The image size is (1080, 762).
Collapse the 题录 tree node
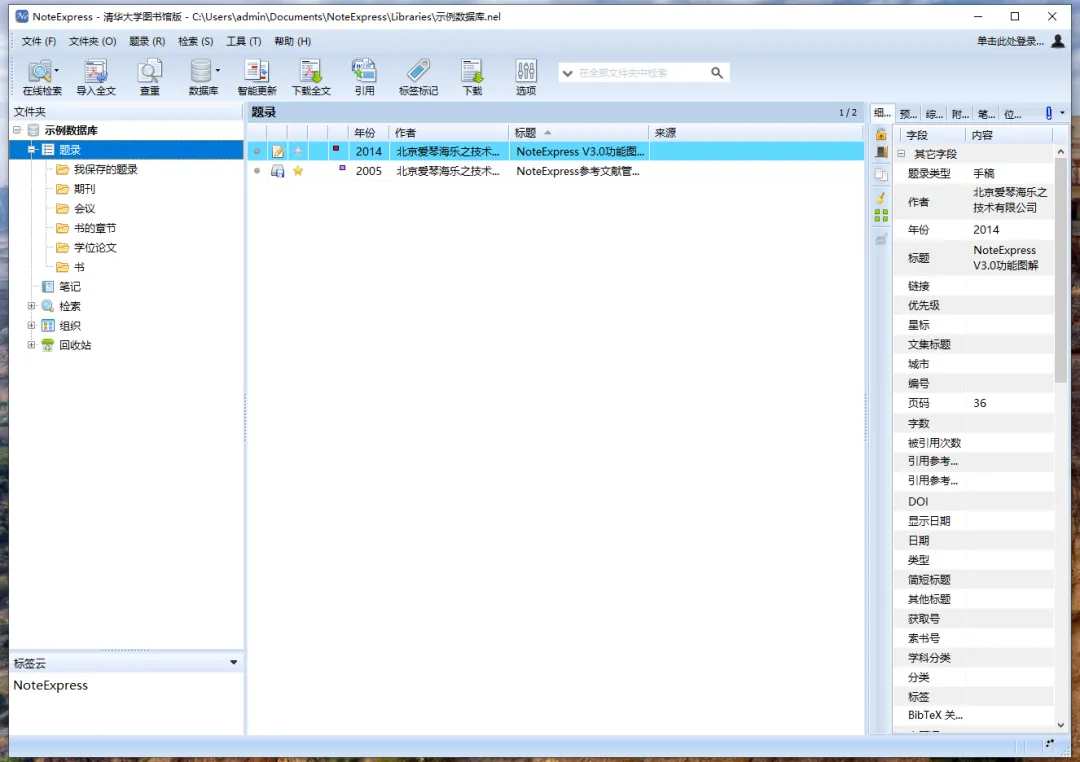tap(32, 149)
